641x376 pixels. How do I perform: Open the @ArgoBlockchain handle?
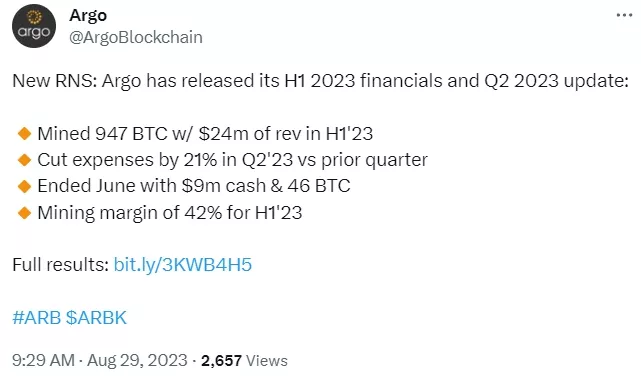point(136,37)
